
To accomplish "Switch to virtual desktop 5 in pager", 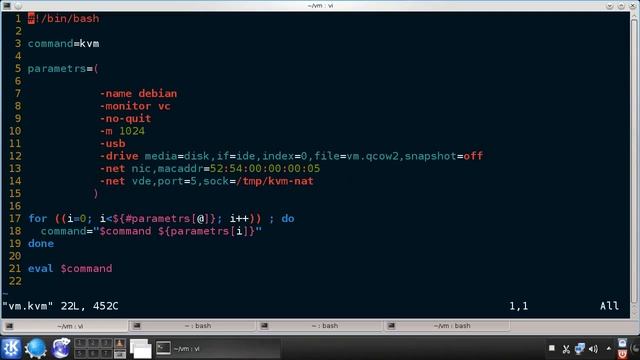I will click(x=80, y=353).
